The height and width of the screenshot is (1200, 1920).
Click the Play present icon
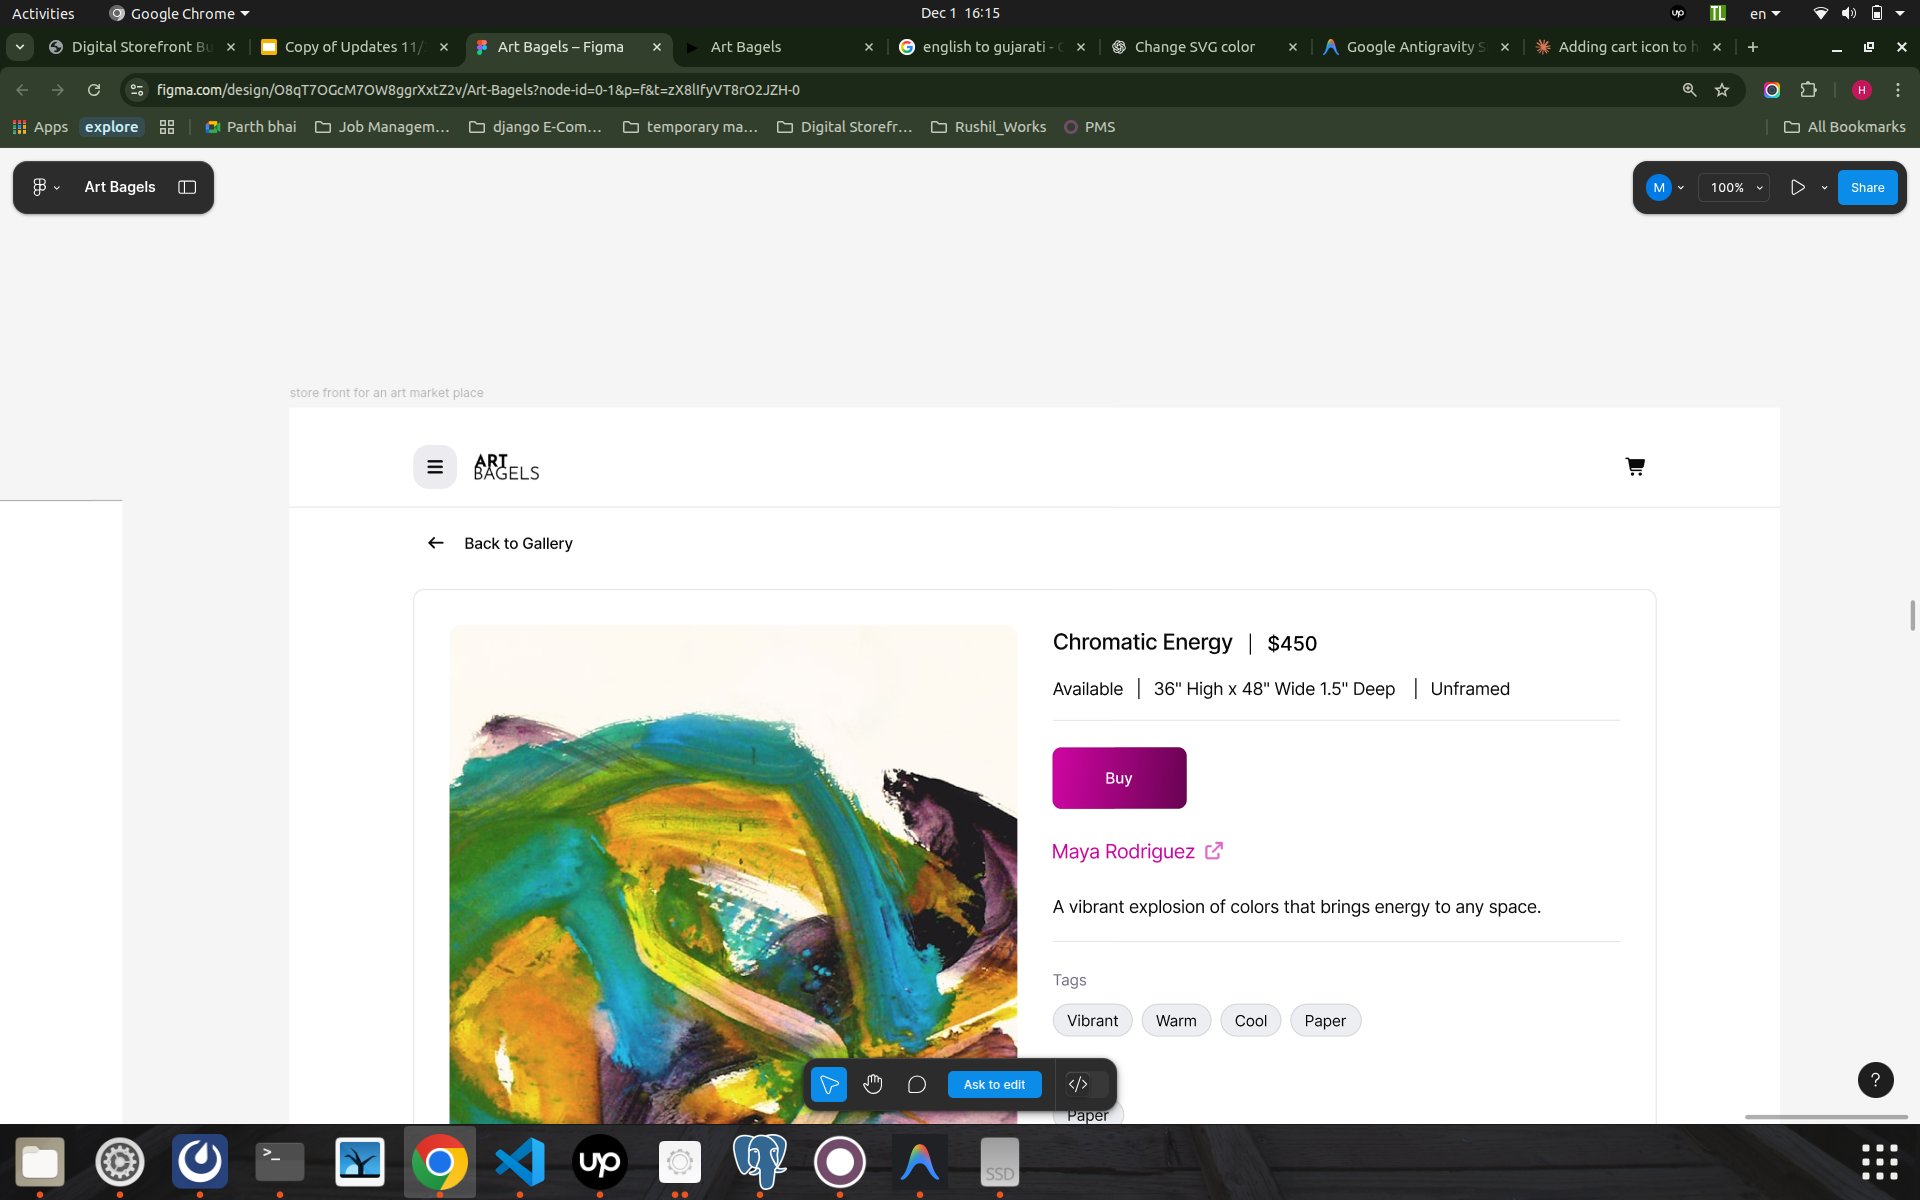(x=1797, y=187)
